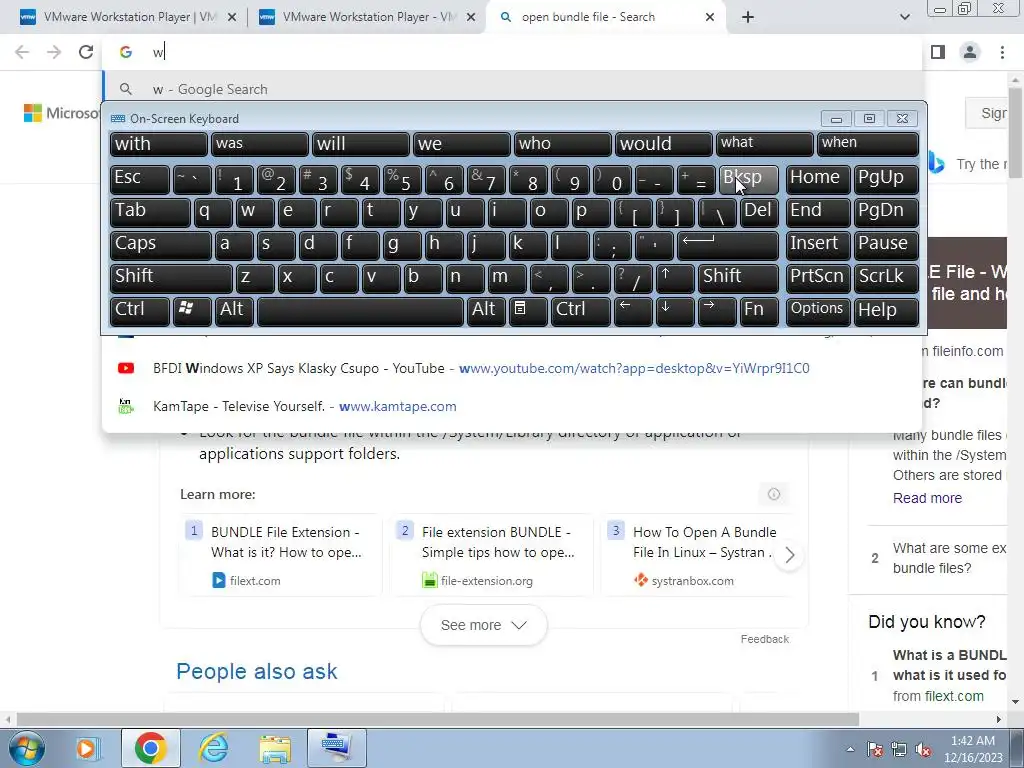Viewport: 1024px width, 768px height.
Task: Pick the 'with' word prediction
Action: (x=159, y=144)
